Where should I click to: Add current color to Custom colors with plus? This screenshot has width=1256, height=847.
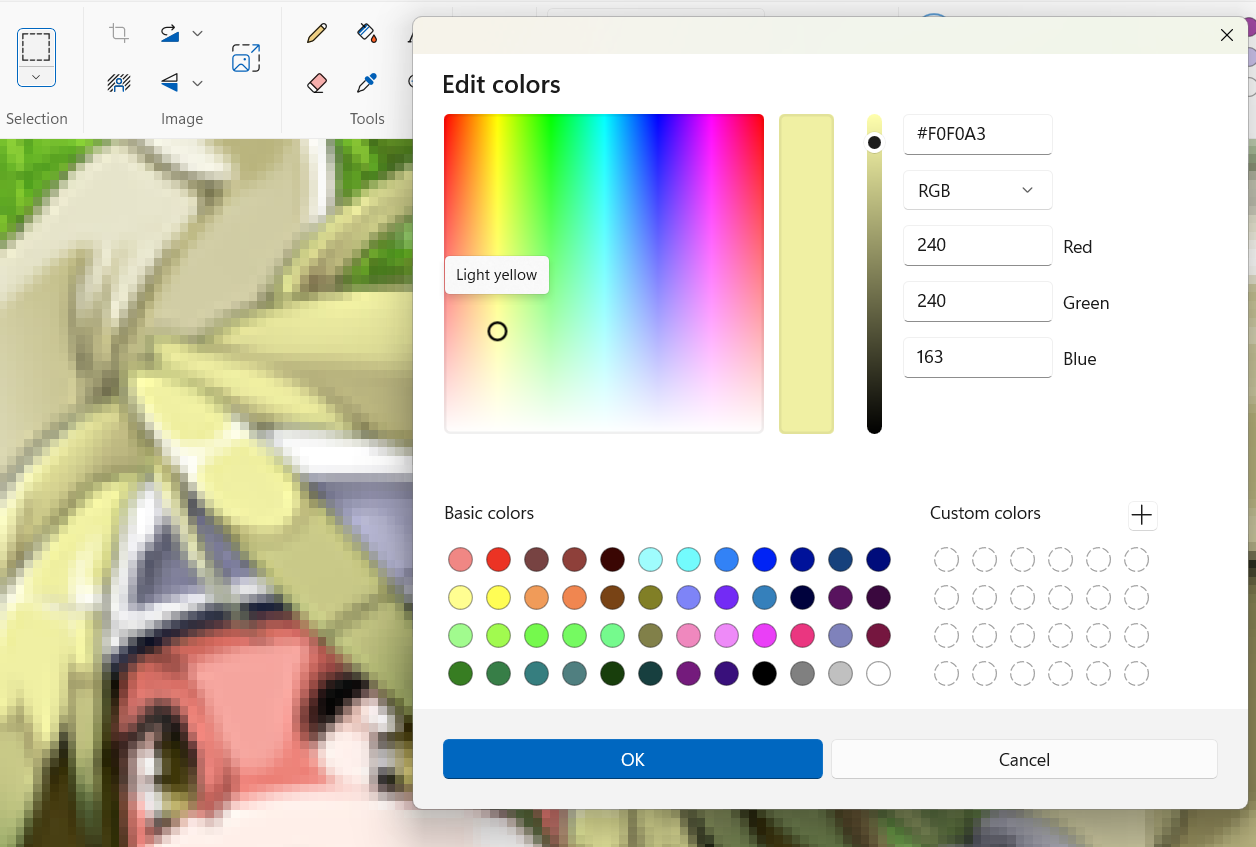(x=1142, y=516)
